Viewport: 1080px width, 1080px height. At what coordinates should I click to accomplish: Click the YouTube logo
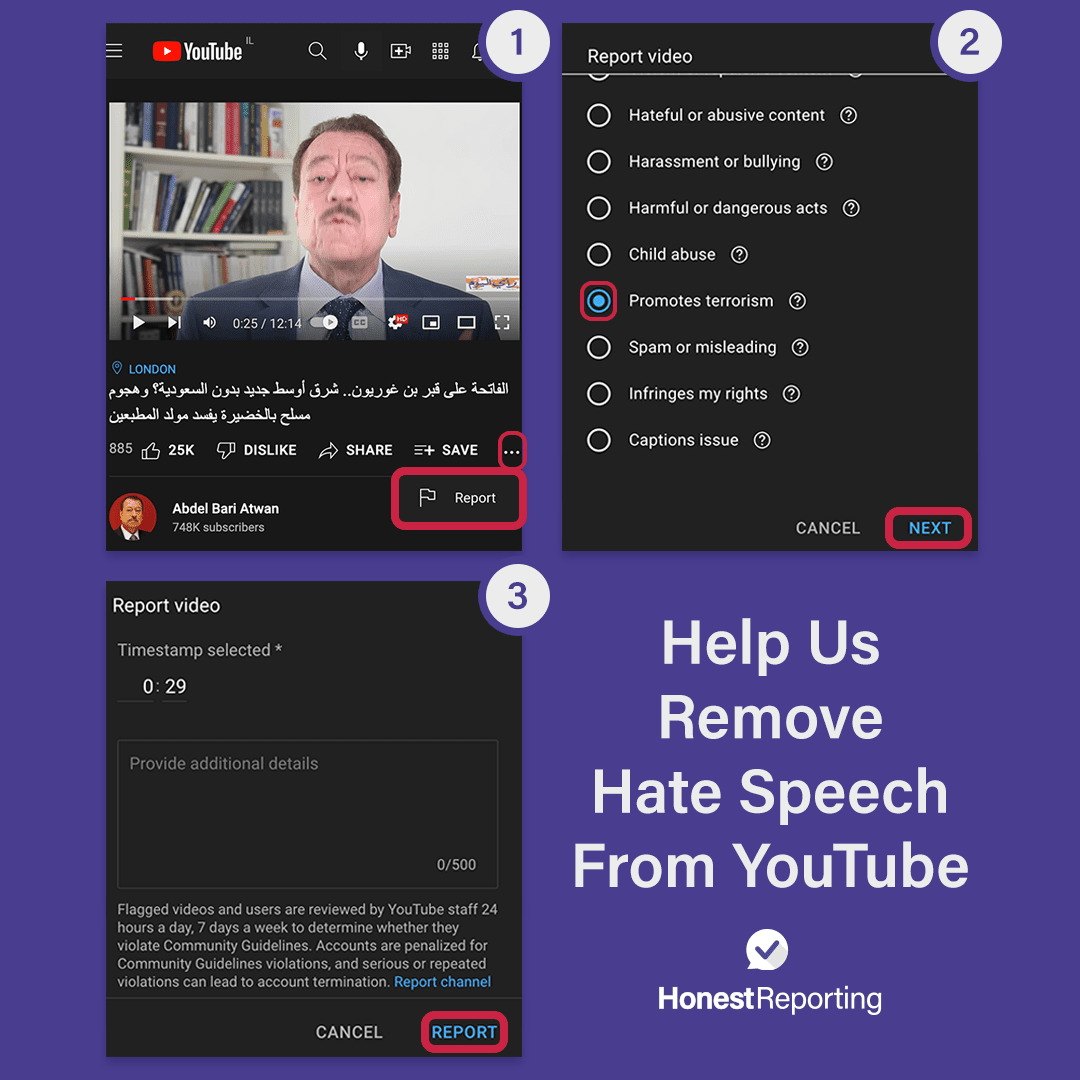coord(198,52)
